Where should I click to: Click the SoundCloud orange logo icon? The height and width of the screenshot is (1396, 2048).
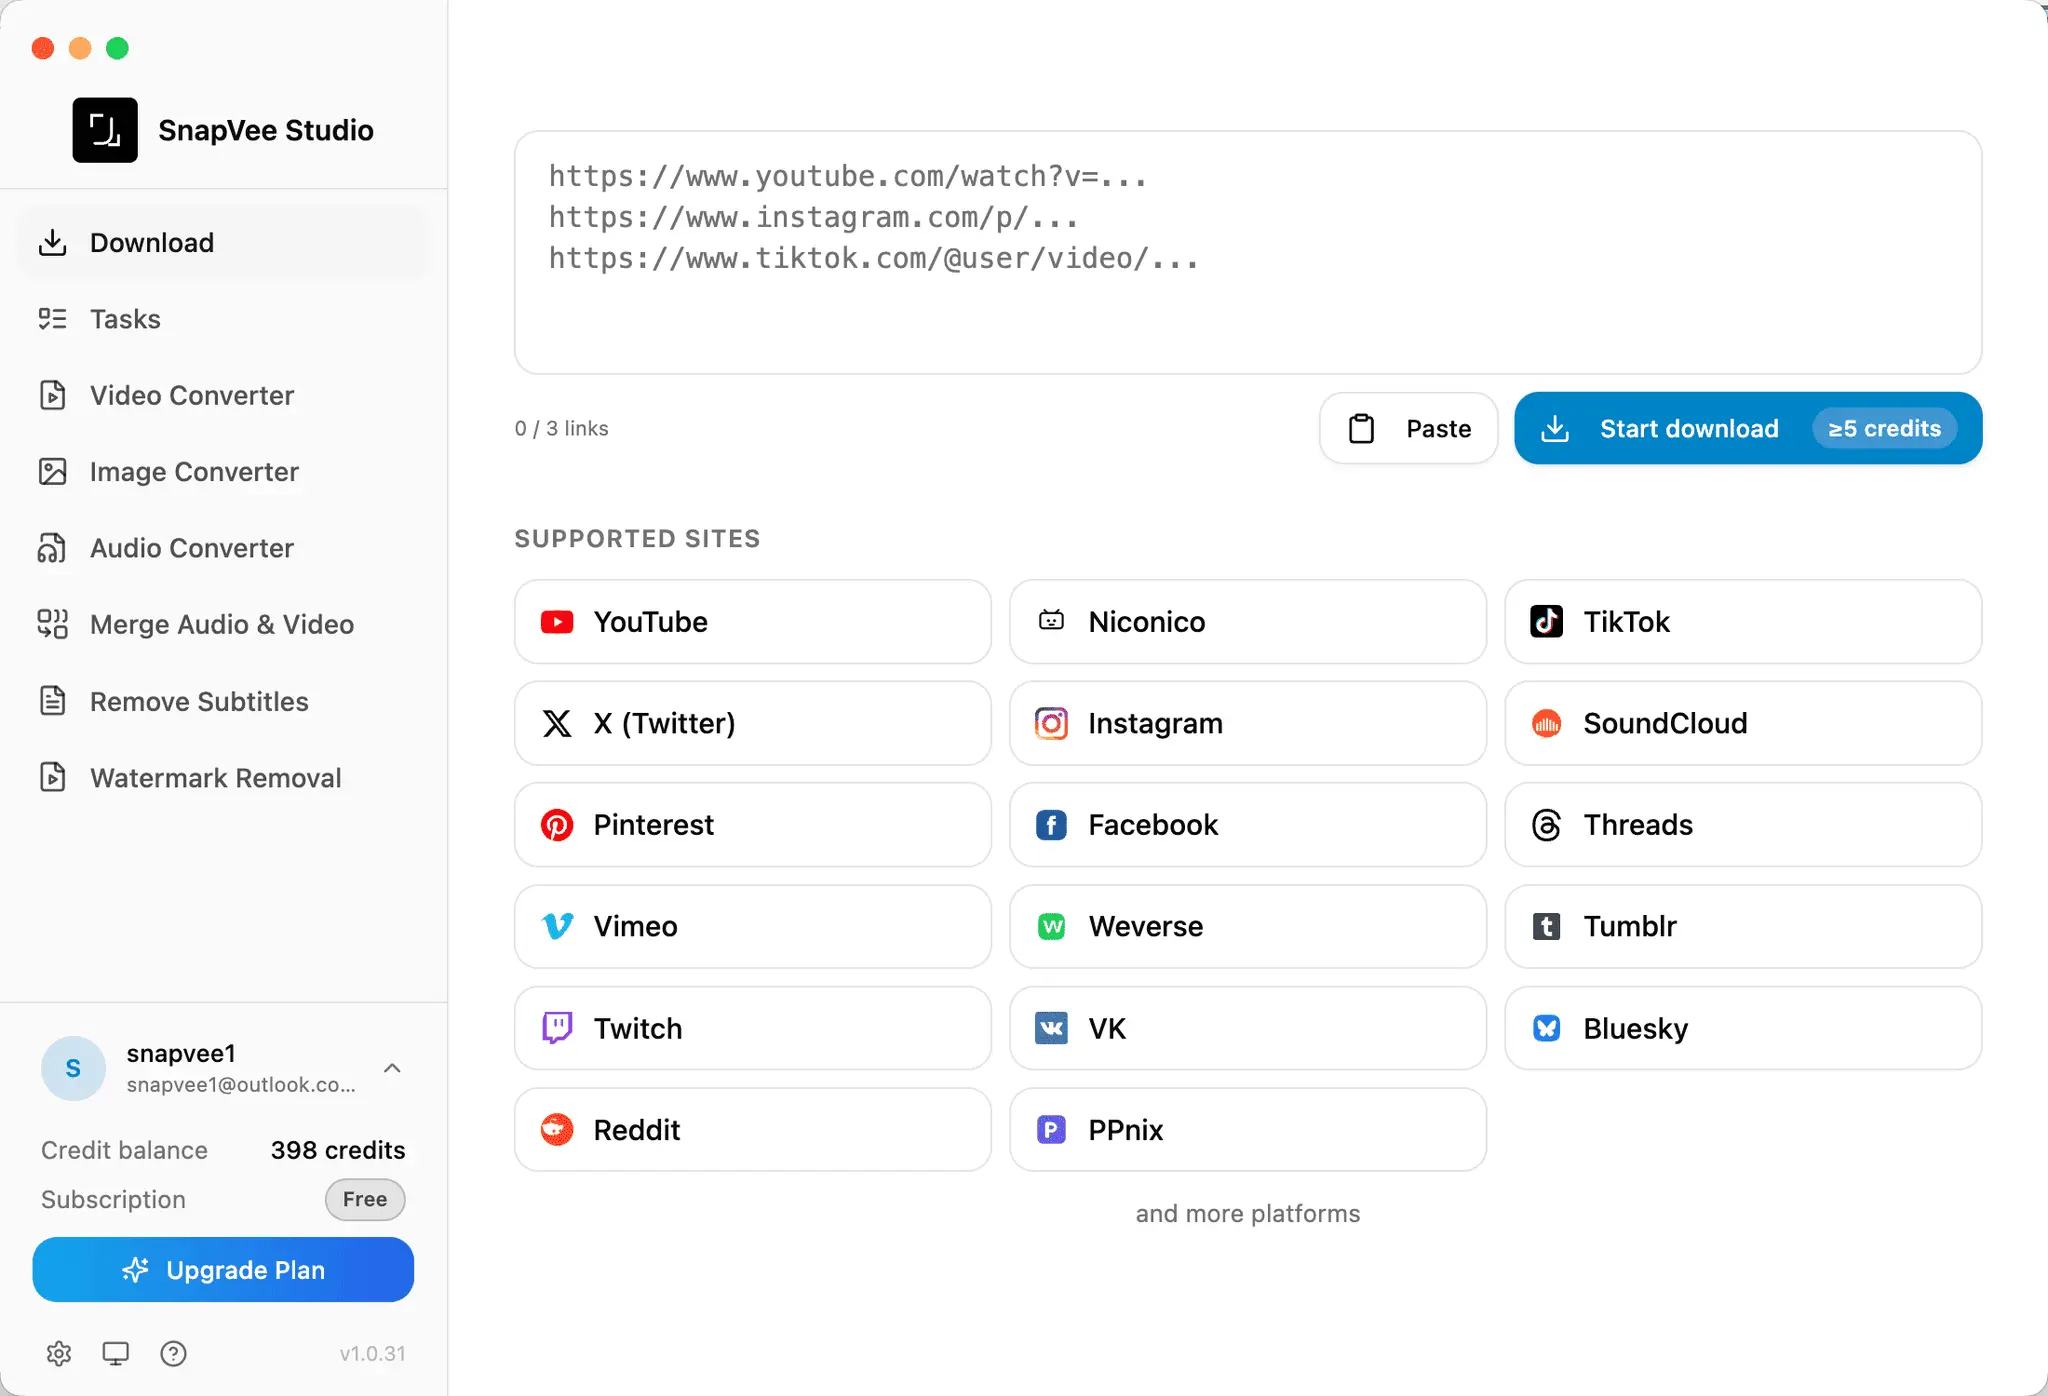[1547, 723]
